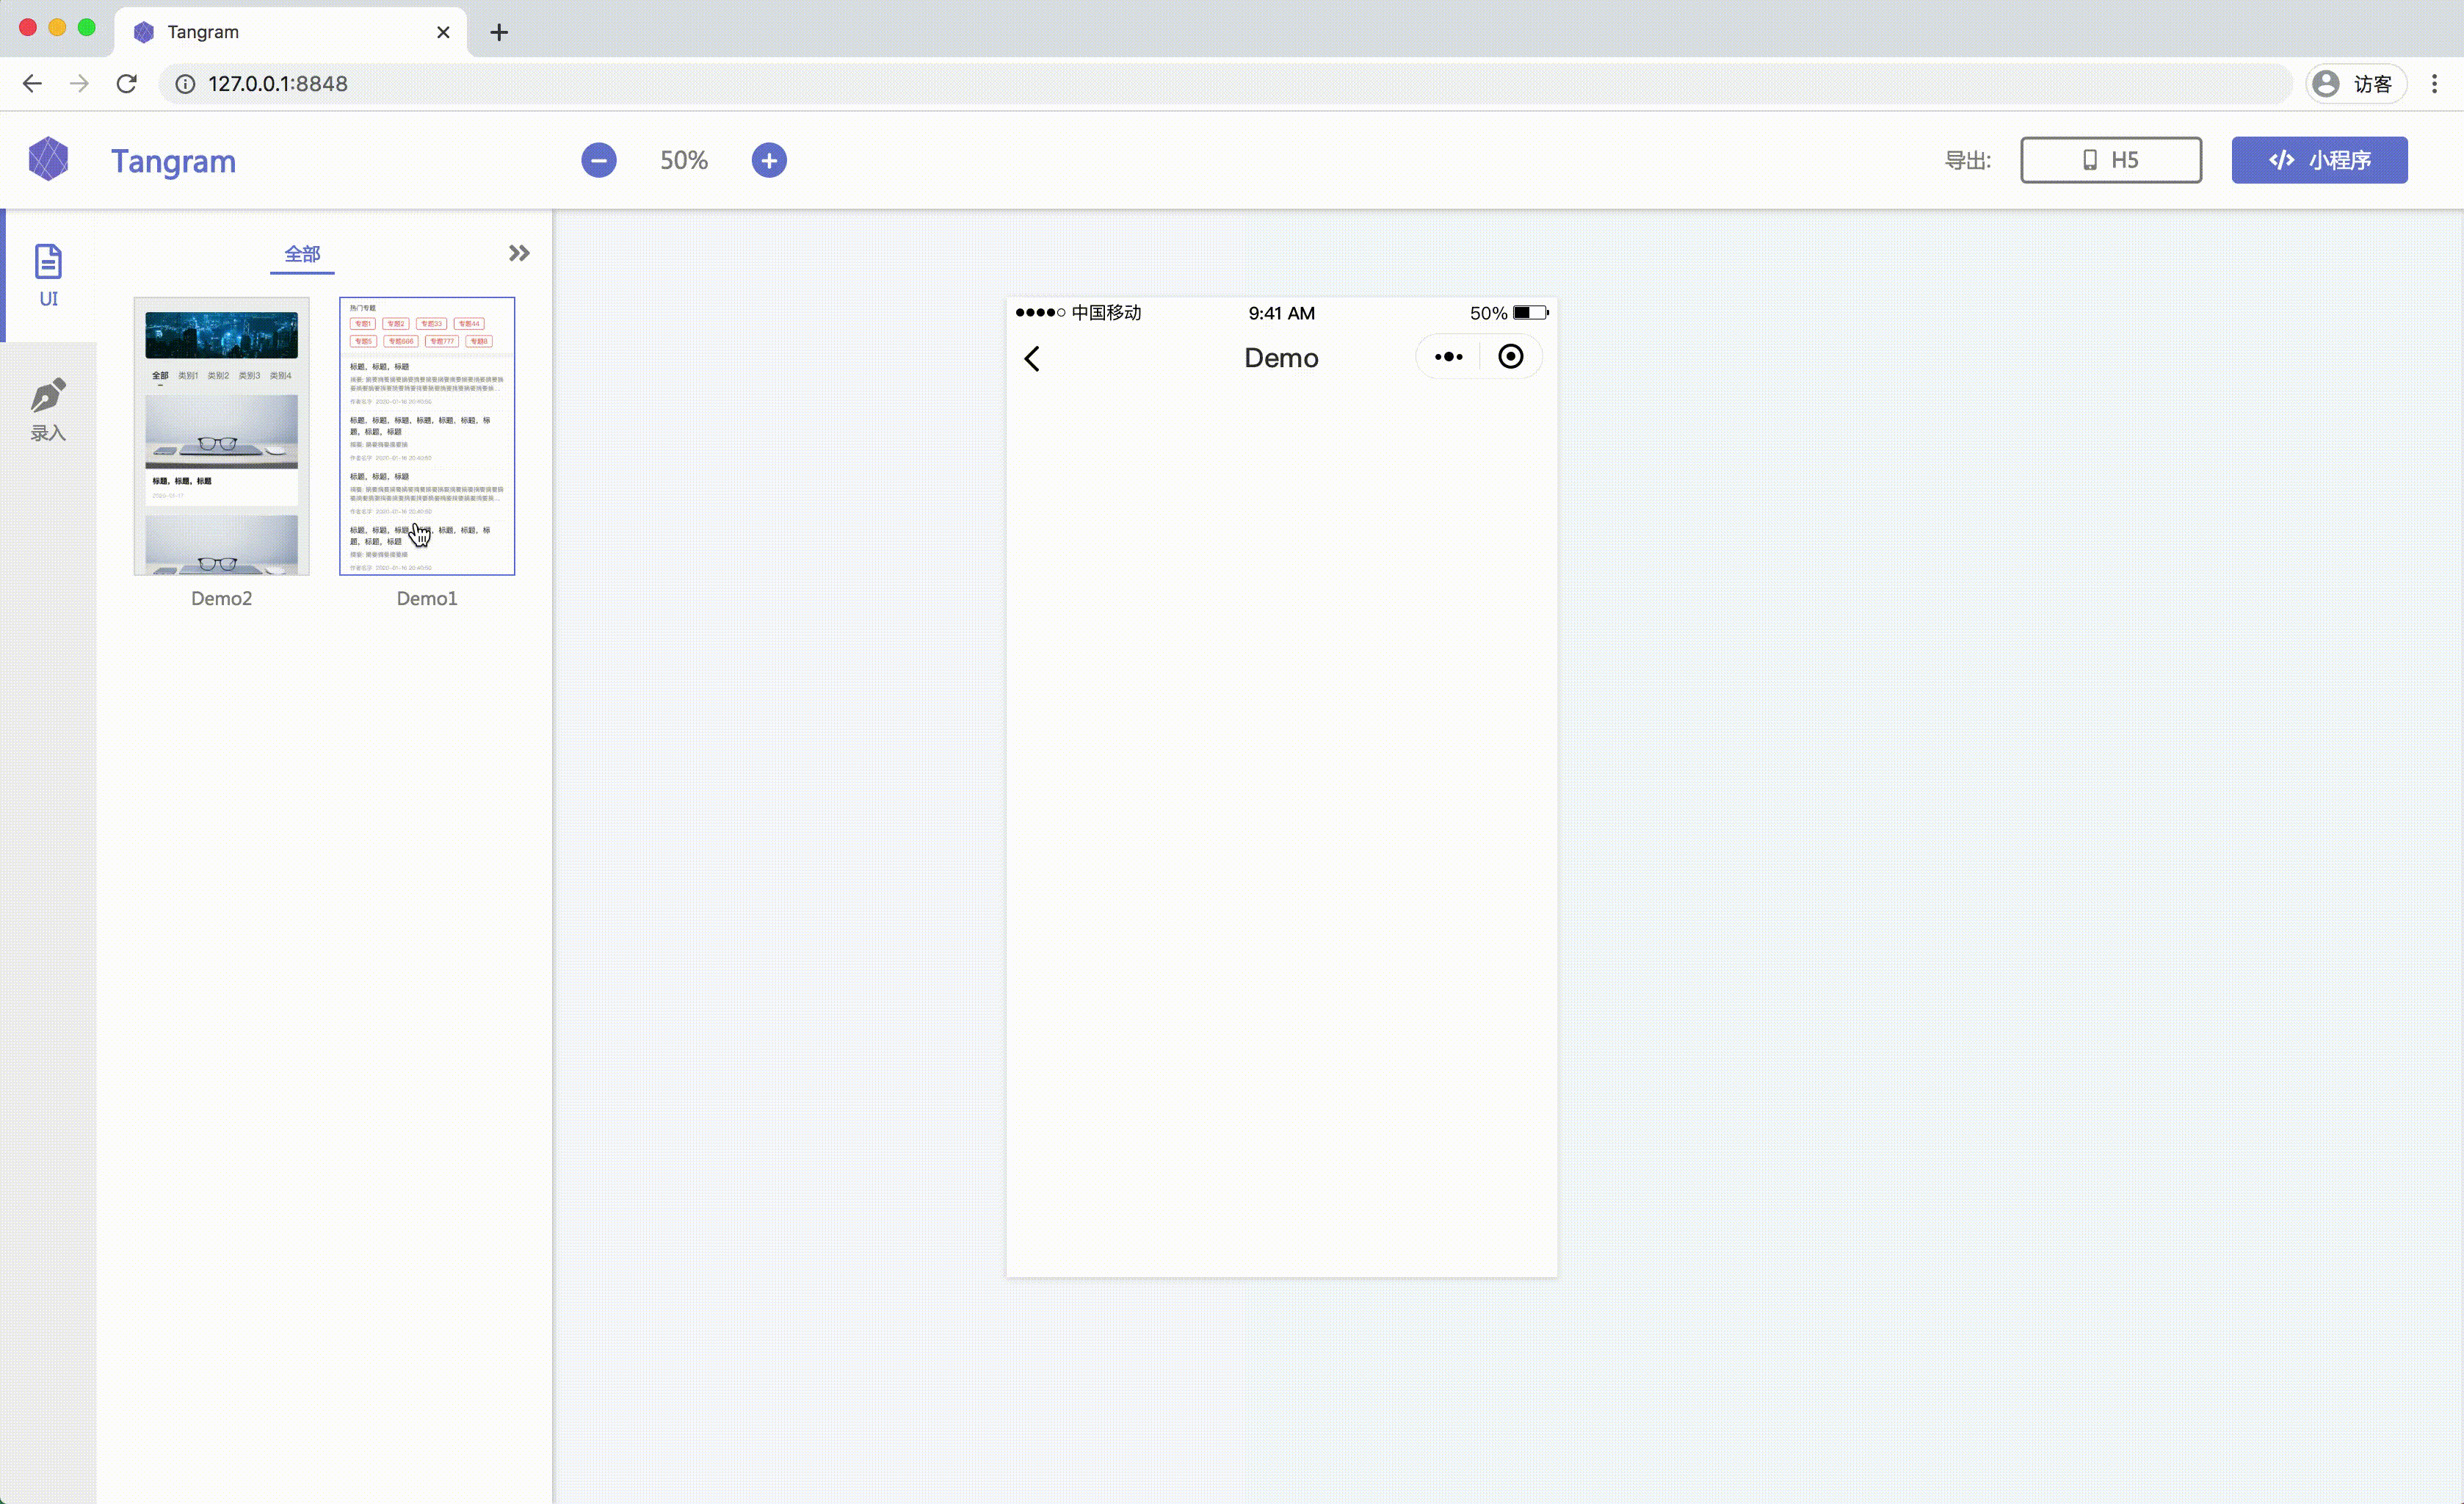Click the three-dot menu in phone preview

(x=1448, y=357)
